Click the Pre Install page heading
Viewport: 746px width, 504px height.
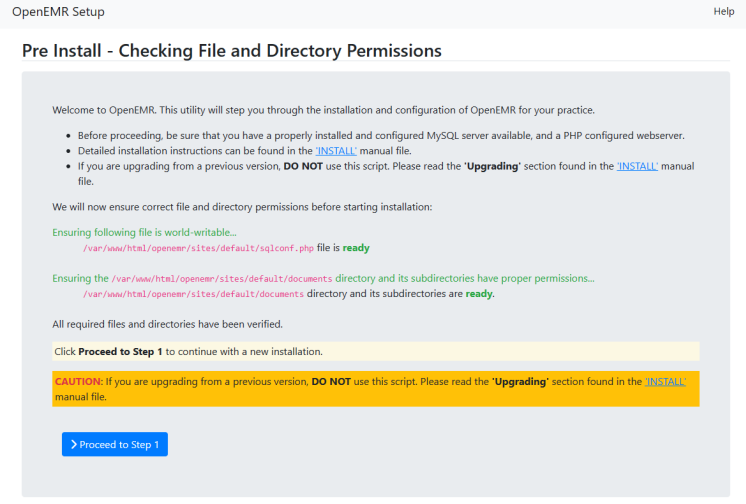click(x=231, y=50)
